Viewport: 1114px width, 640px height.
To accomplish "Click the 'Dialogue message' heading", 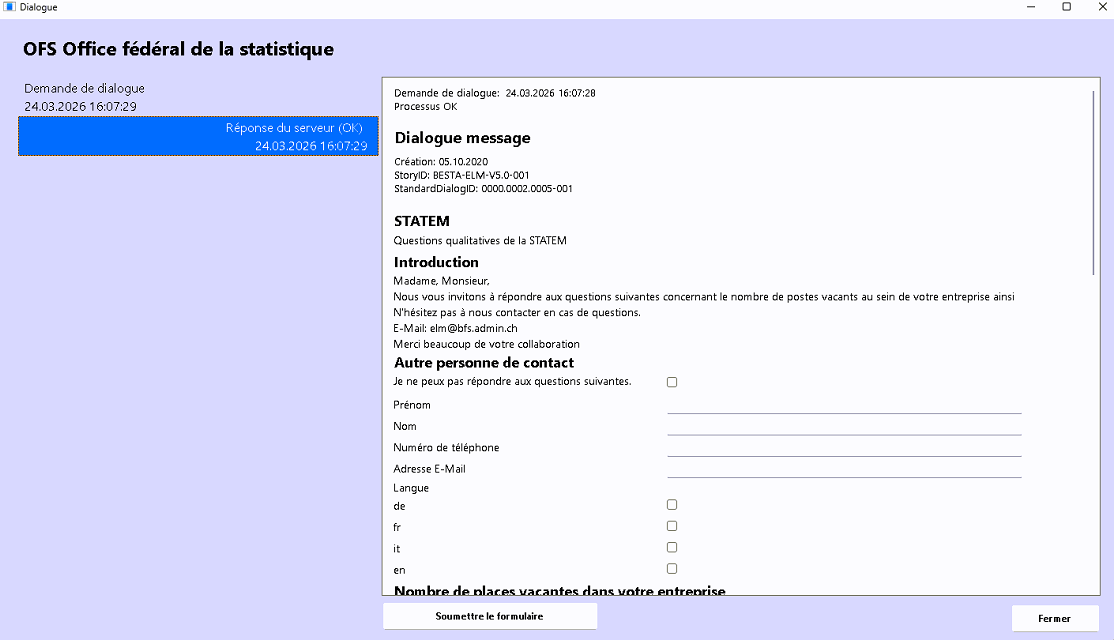I will pyautogui.click(x=463, y=138).
